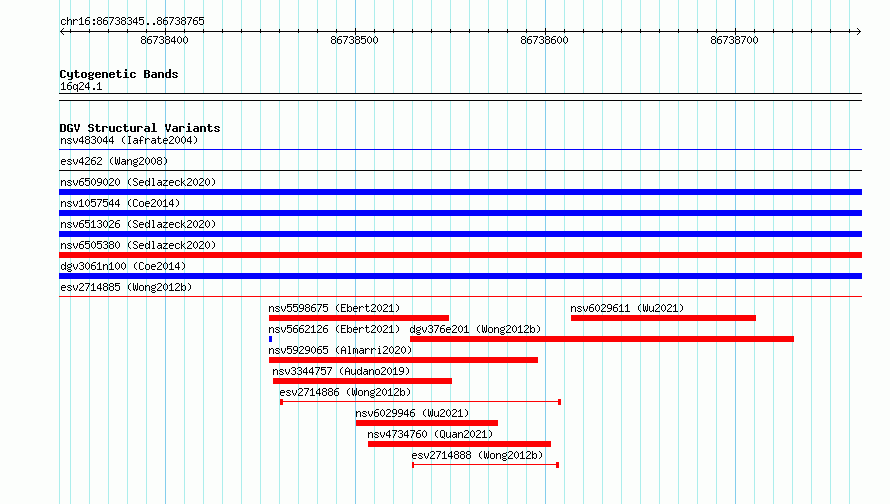Open variant nsv5929065 (Almarri2020) label
The width and height of the screenshot is (890, 504).
point(340,350)
